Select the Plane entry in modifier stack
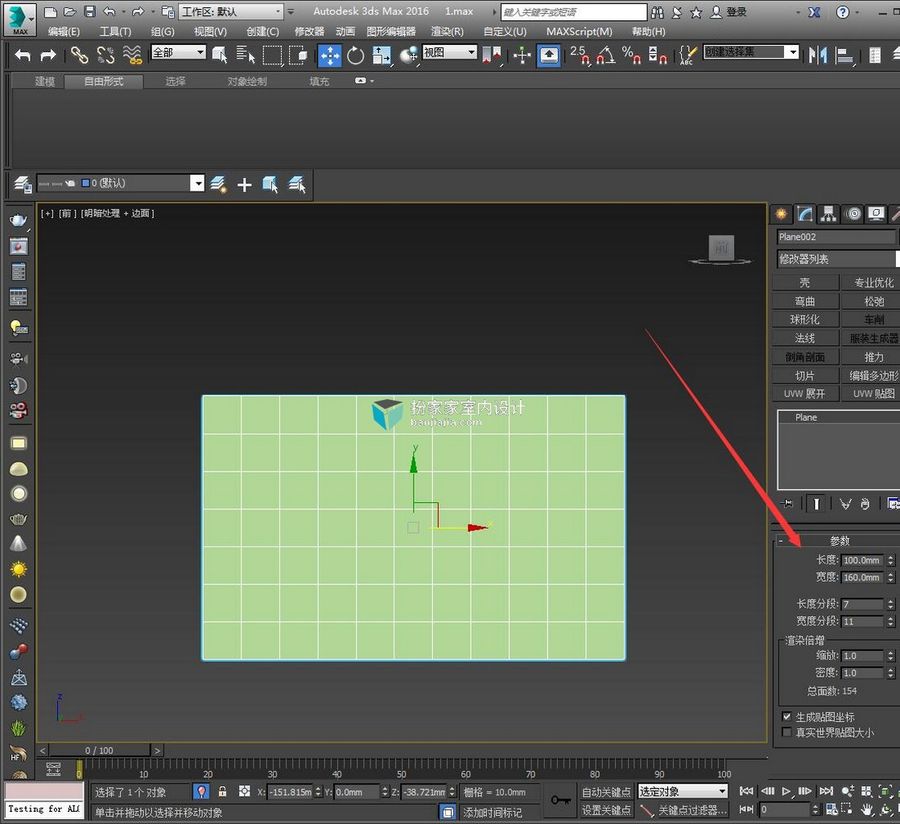 806,417
